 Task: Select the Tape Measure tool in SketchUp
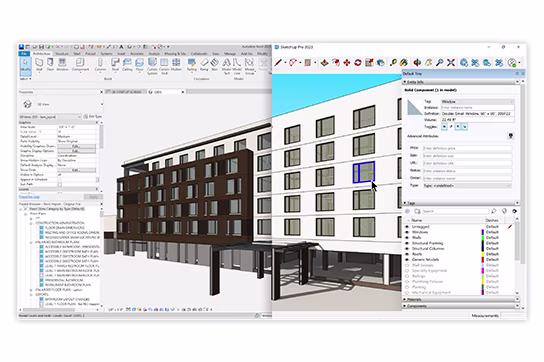click(393, 62)
